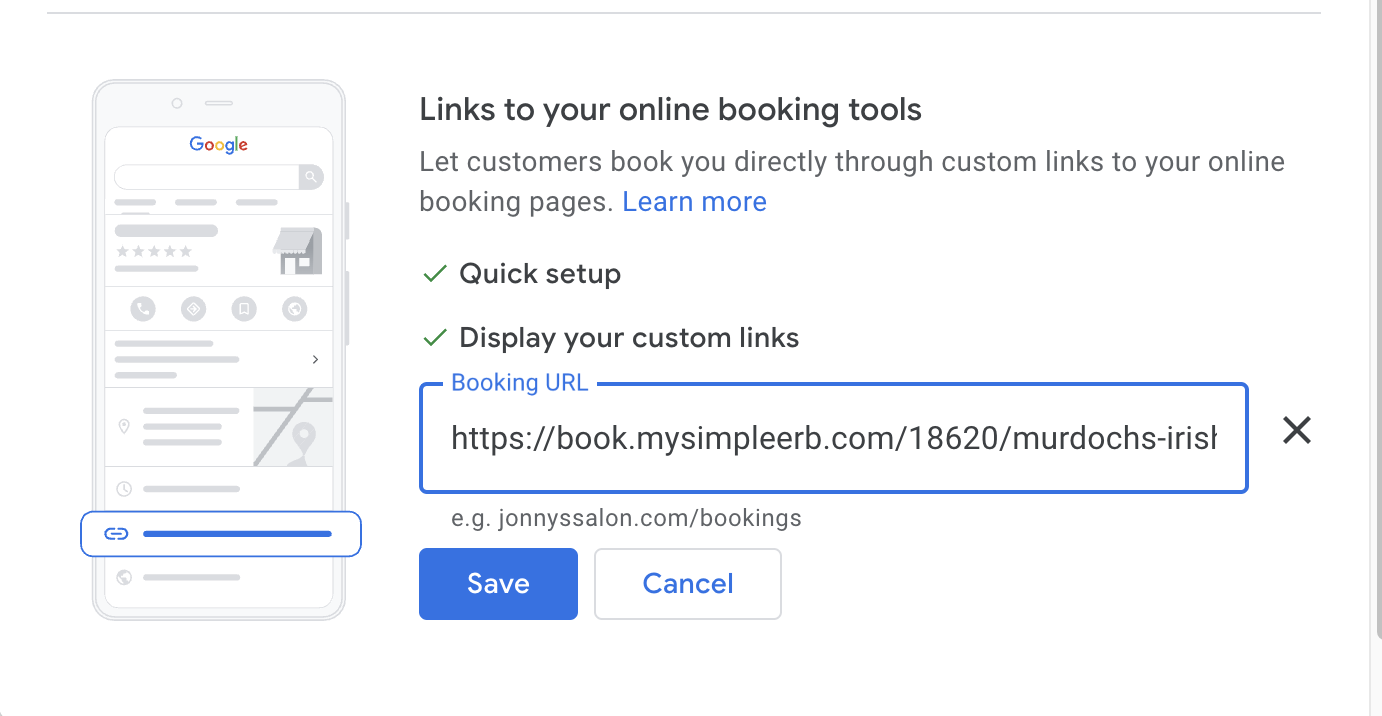Click the green checkmark beside Quick setup
Screen dimensions: 1382x716
434,274
